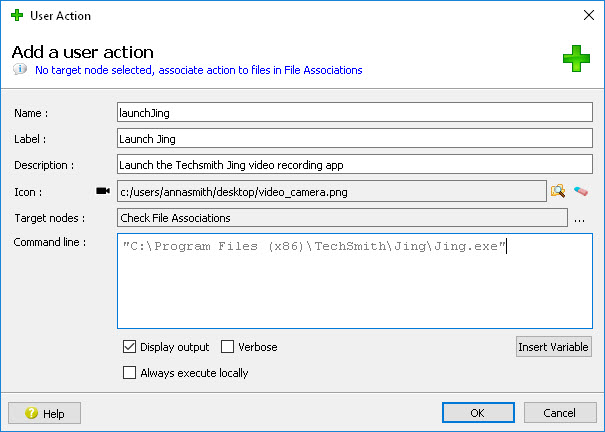The height and width of the screenshot is (432, 605).
Task: Click the Icon path field
Action: pos(330,191)
